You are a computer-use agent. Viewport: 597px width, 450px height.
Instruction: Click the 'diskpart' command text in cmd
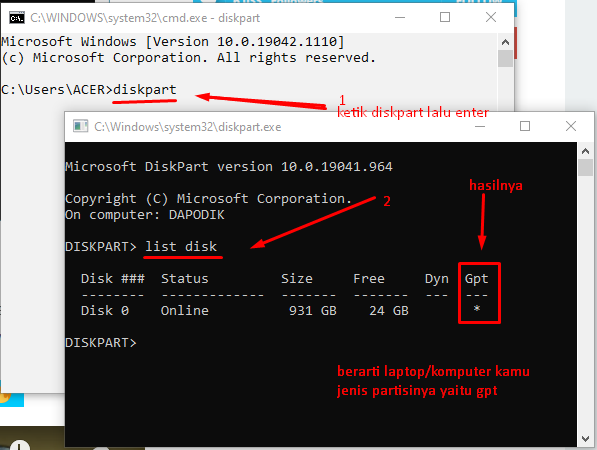(145, 90)
